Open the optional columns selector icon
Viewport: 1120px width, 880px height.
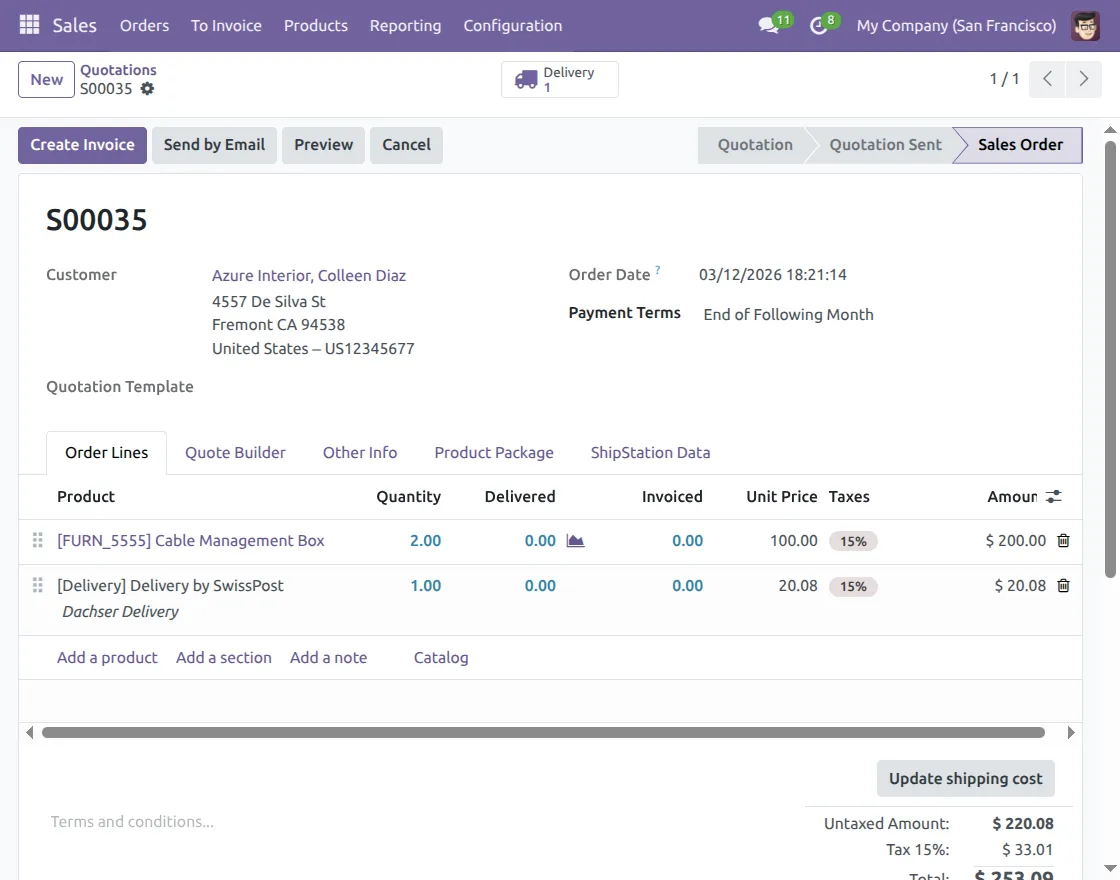[1053, 496]
